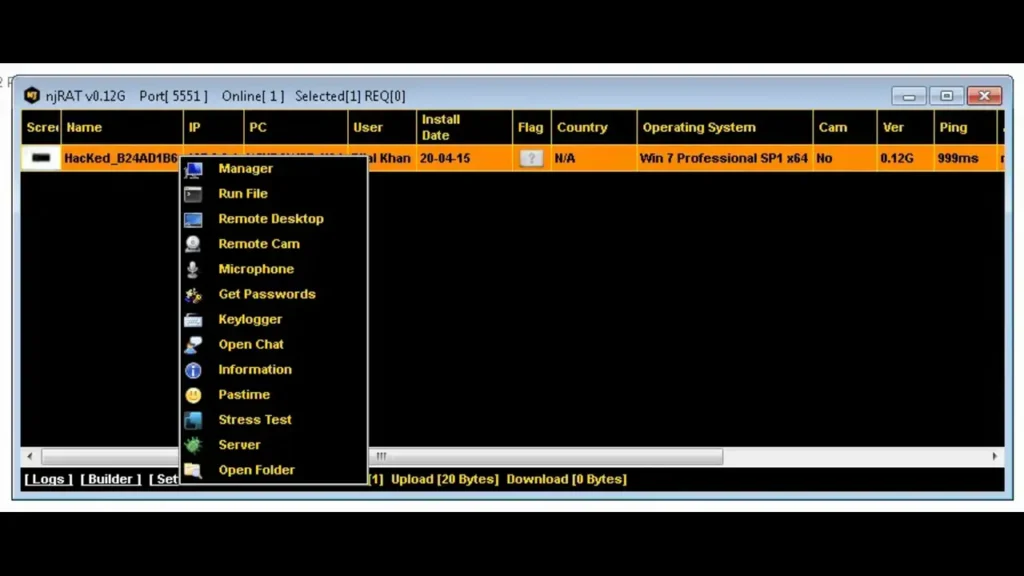1024x576 pixels.
Task: Choose Pastime from the context menu
Action: point(244,394)
